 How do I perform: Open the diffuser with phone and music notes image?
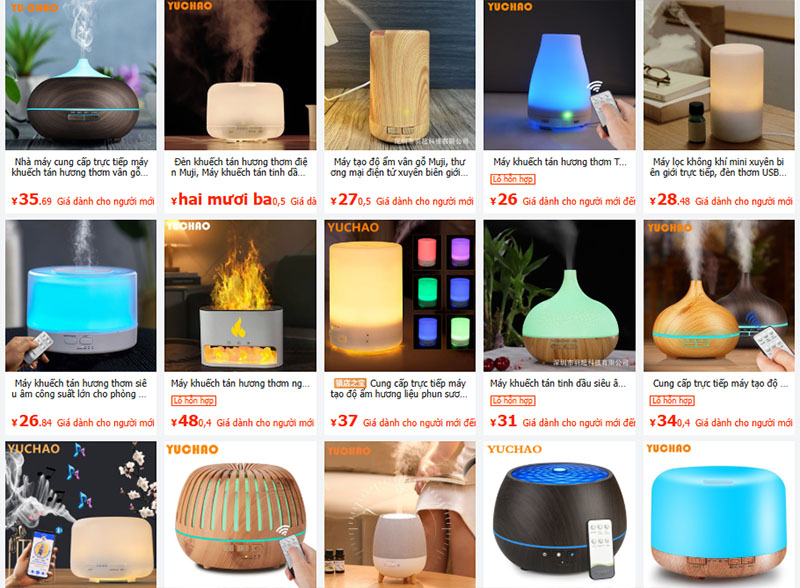point(81,514)
